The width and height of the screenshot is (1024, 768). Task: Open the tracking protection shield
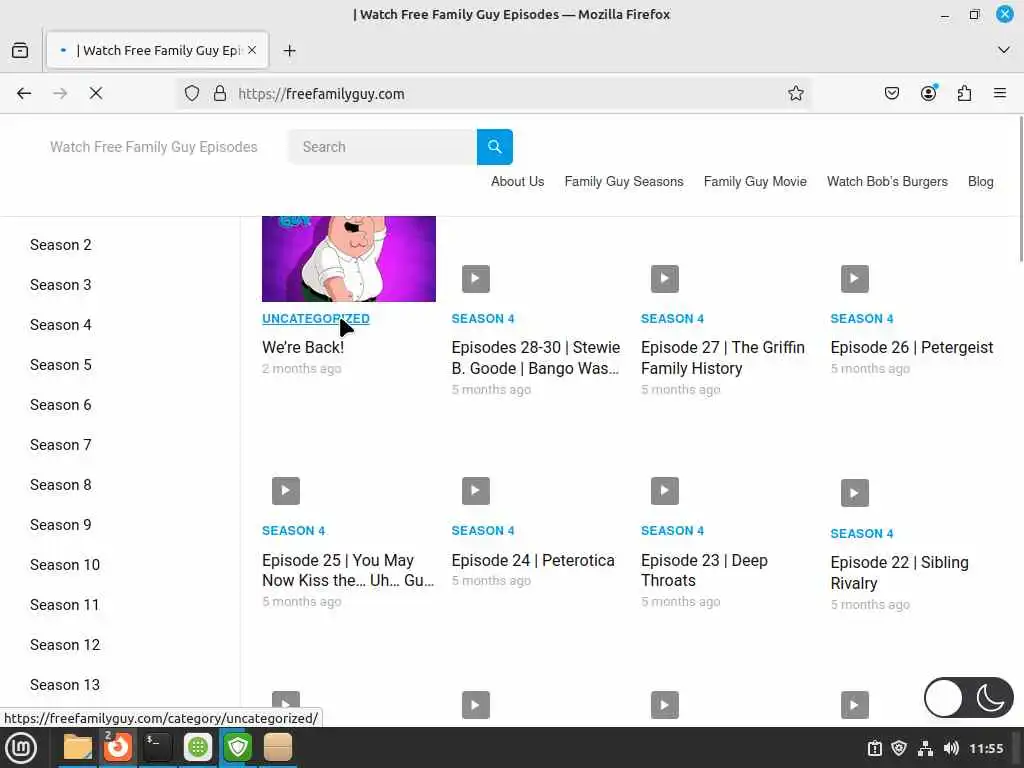click(191, 93)
